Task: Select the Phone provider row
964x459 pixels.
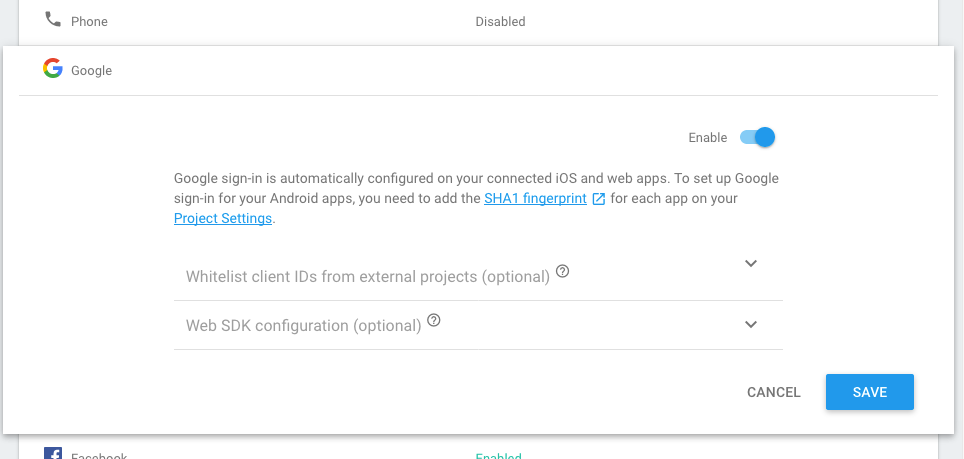Action: [478, 22]
